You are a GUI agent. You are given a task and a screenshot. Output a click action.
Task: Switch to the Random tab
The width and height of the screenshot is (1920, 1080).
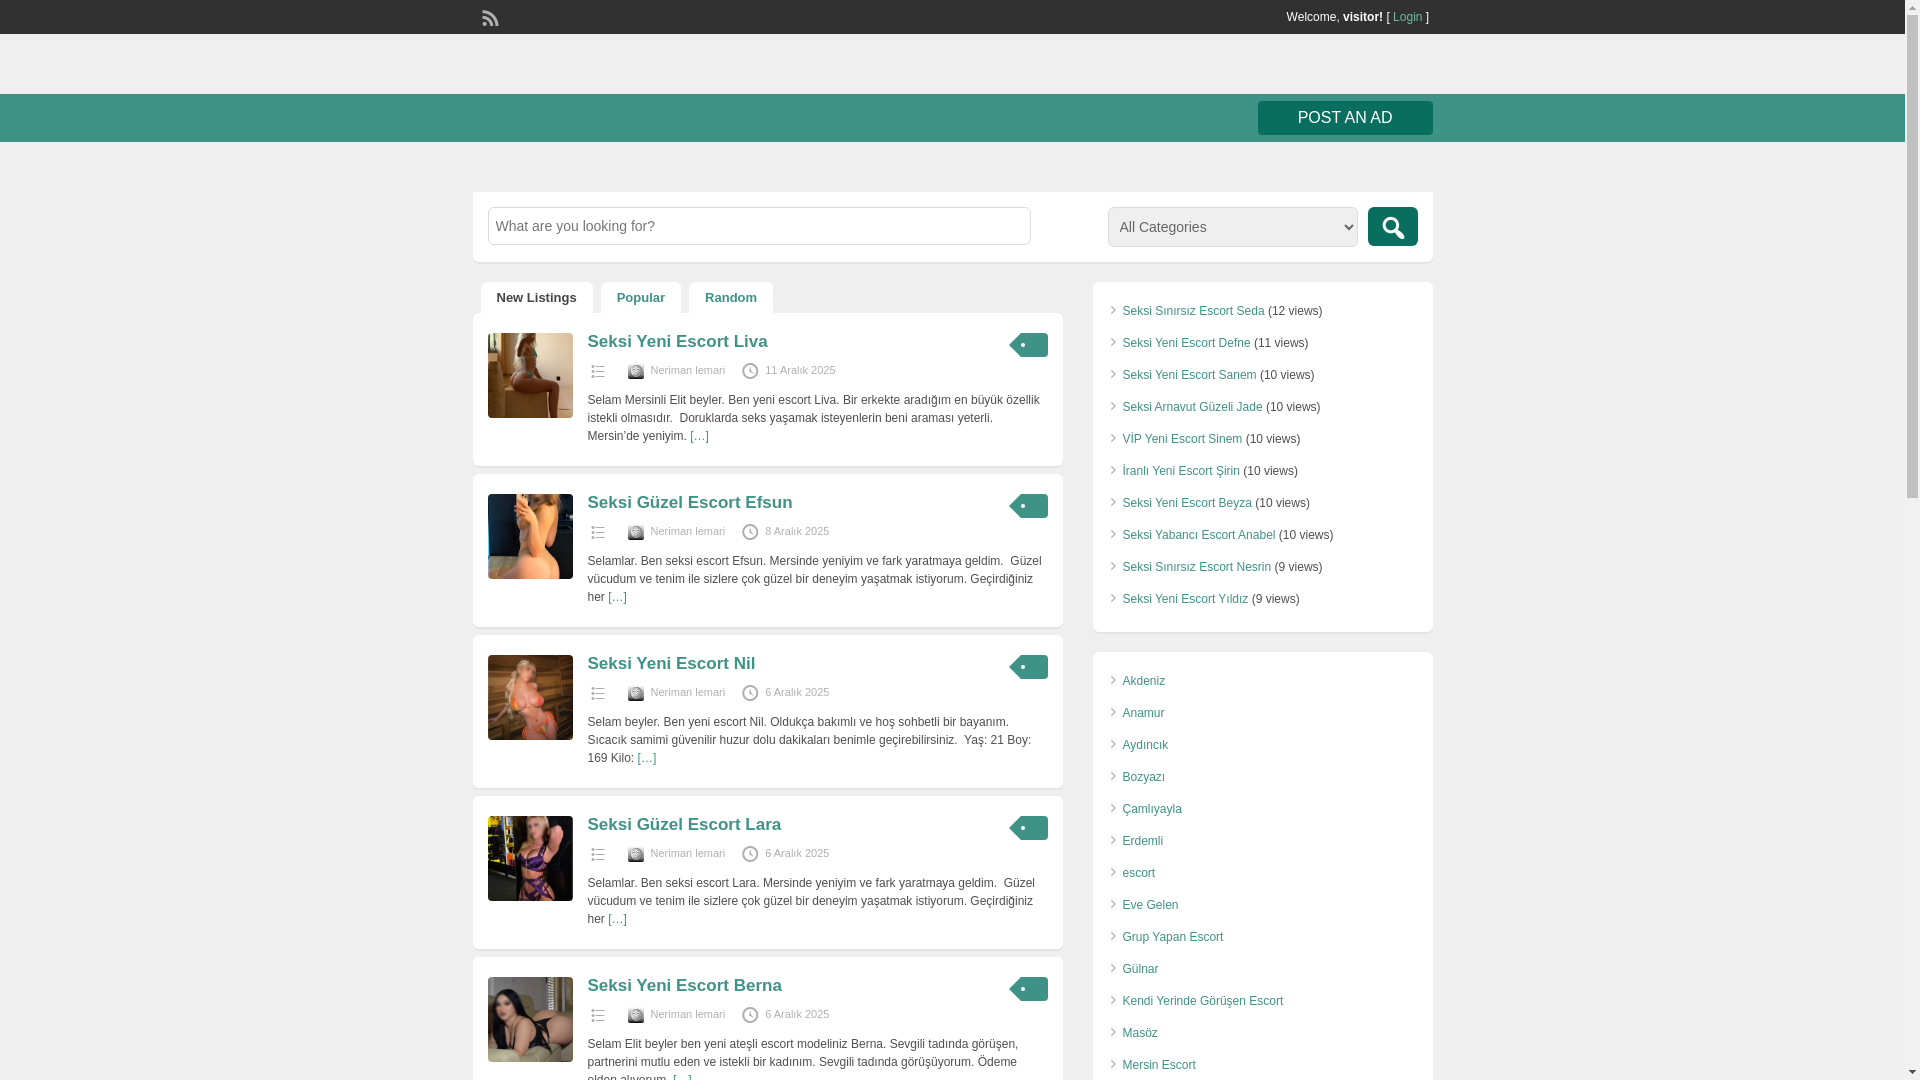(x=731, y=298)
